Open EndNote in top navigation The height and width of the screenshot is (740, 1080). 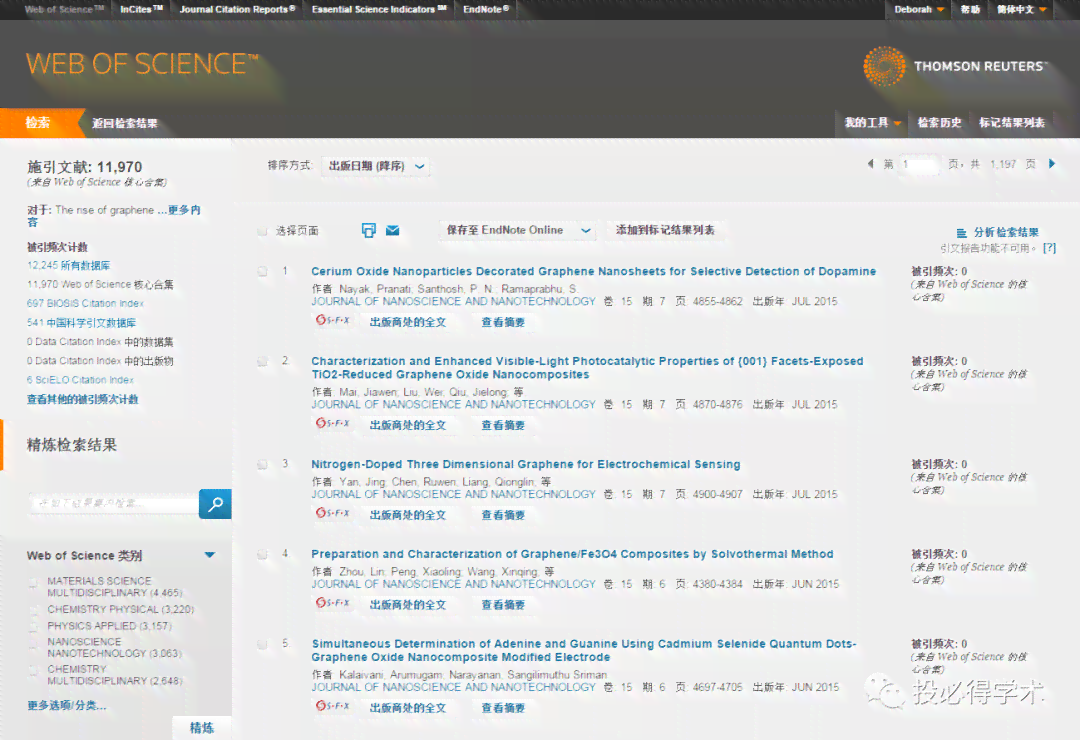pyautogui.click(x=486, y=10)
